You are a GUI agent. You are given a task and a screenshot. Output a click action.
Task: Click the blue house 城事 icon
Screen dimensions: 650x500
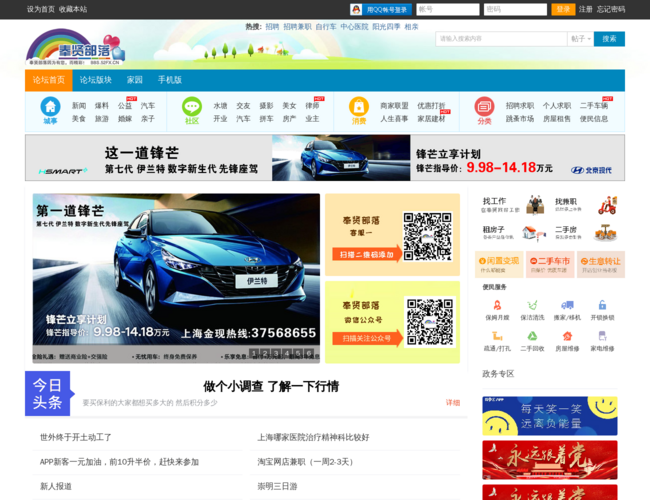click(50, 106)
